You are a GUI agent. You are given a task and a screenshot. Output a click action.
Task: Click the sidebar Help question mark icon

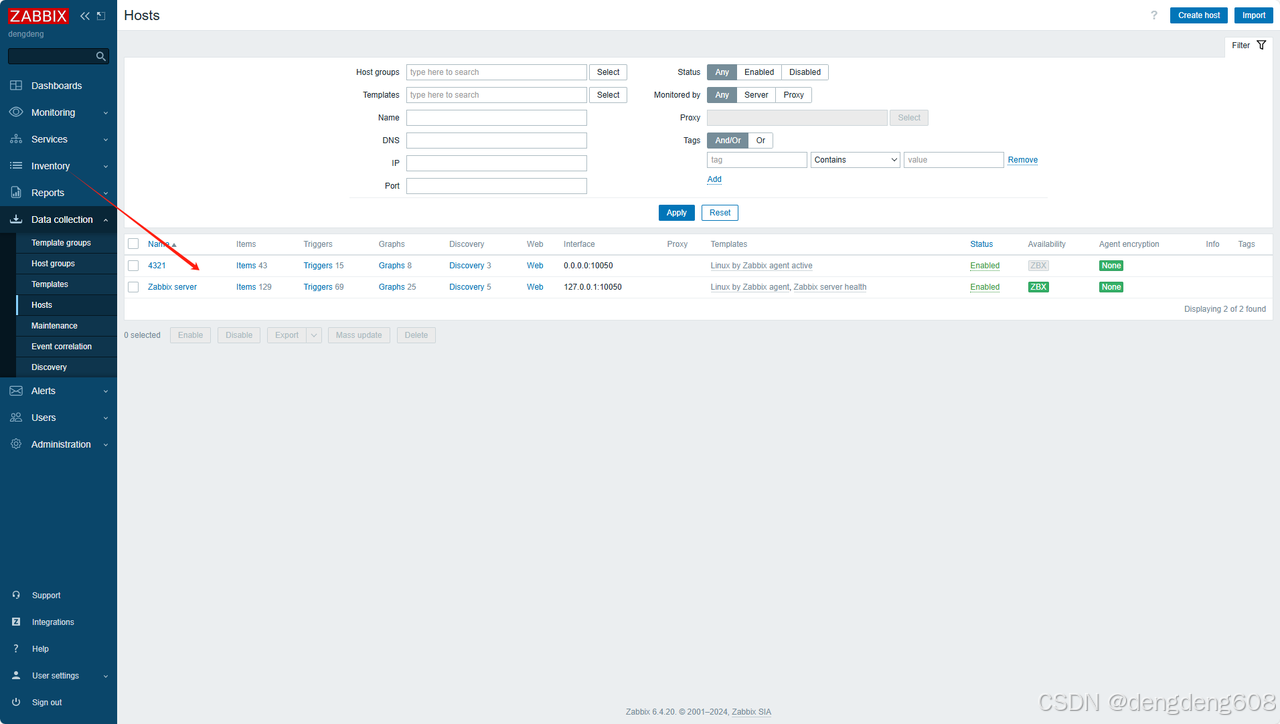coord(16,649)
